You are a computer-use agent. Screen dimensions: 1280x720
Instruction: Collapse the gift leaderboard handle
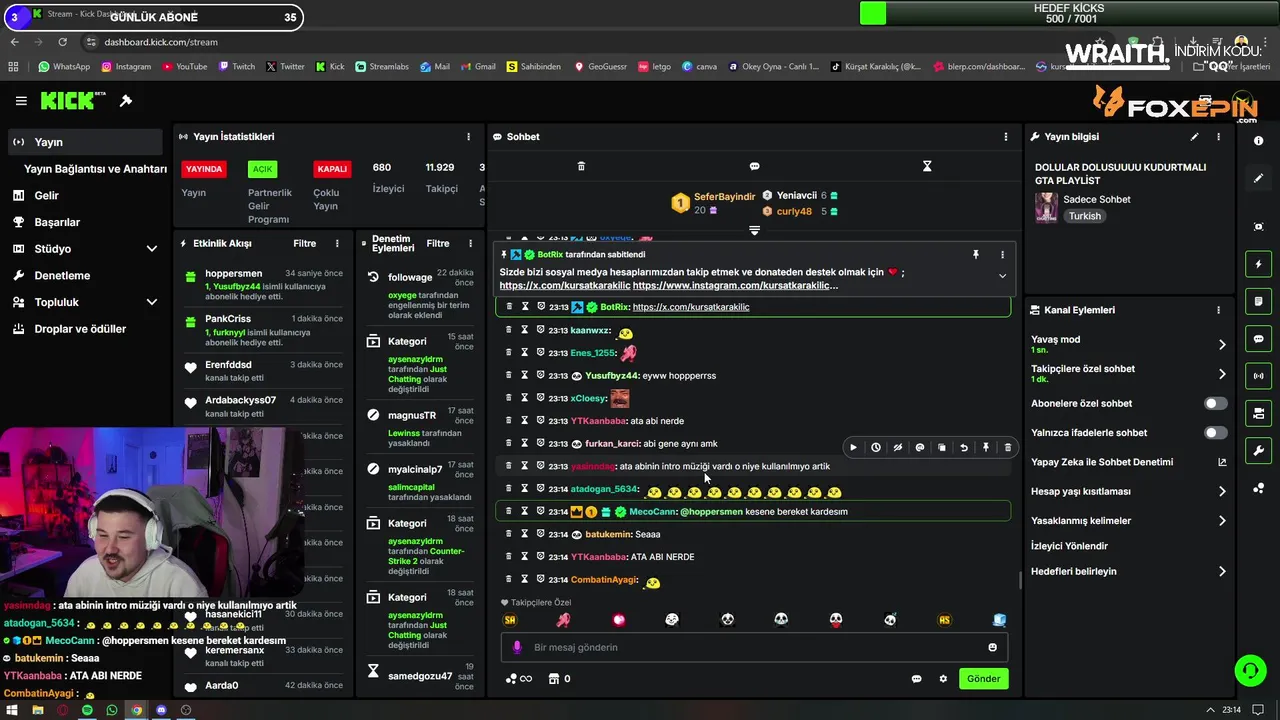pyautogui.click(x=754, y=231)
